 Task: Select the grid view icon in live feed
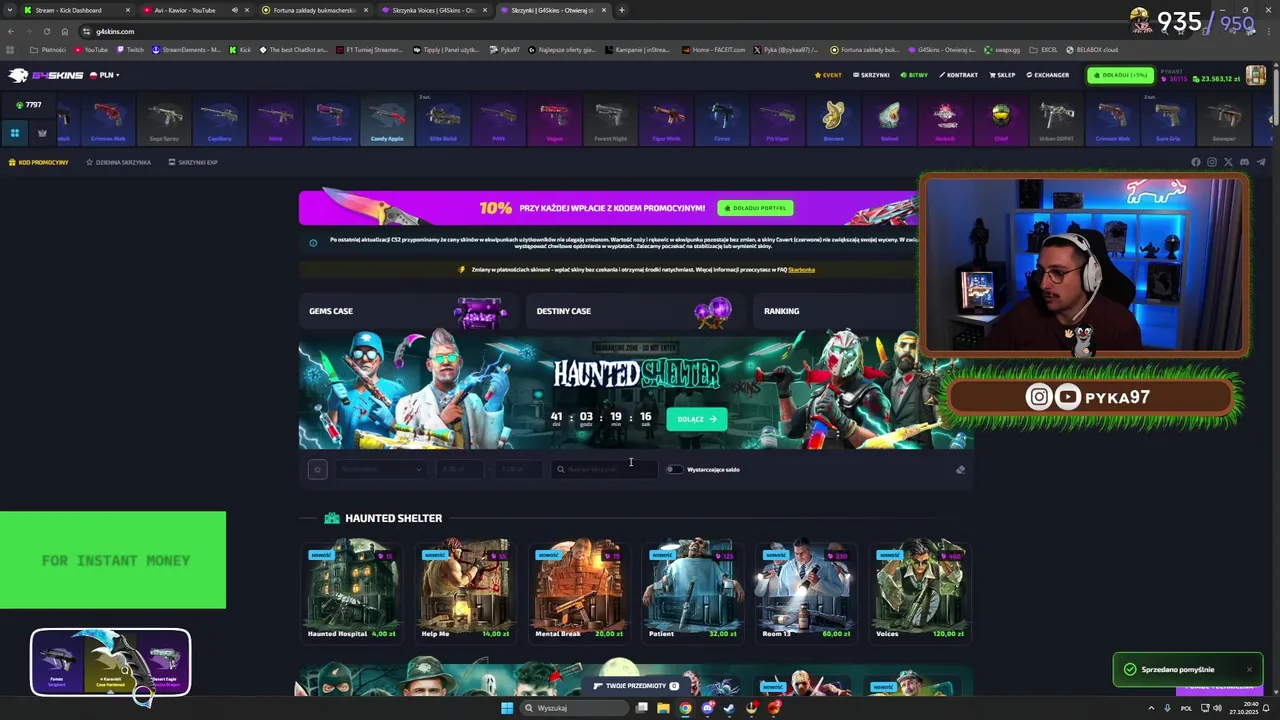tap(15, 132)
